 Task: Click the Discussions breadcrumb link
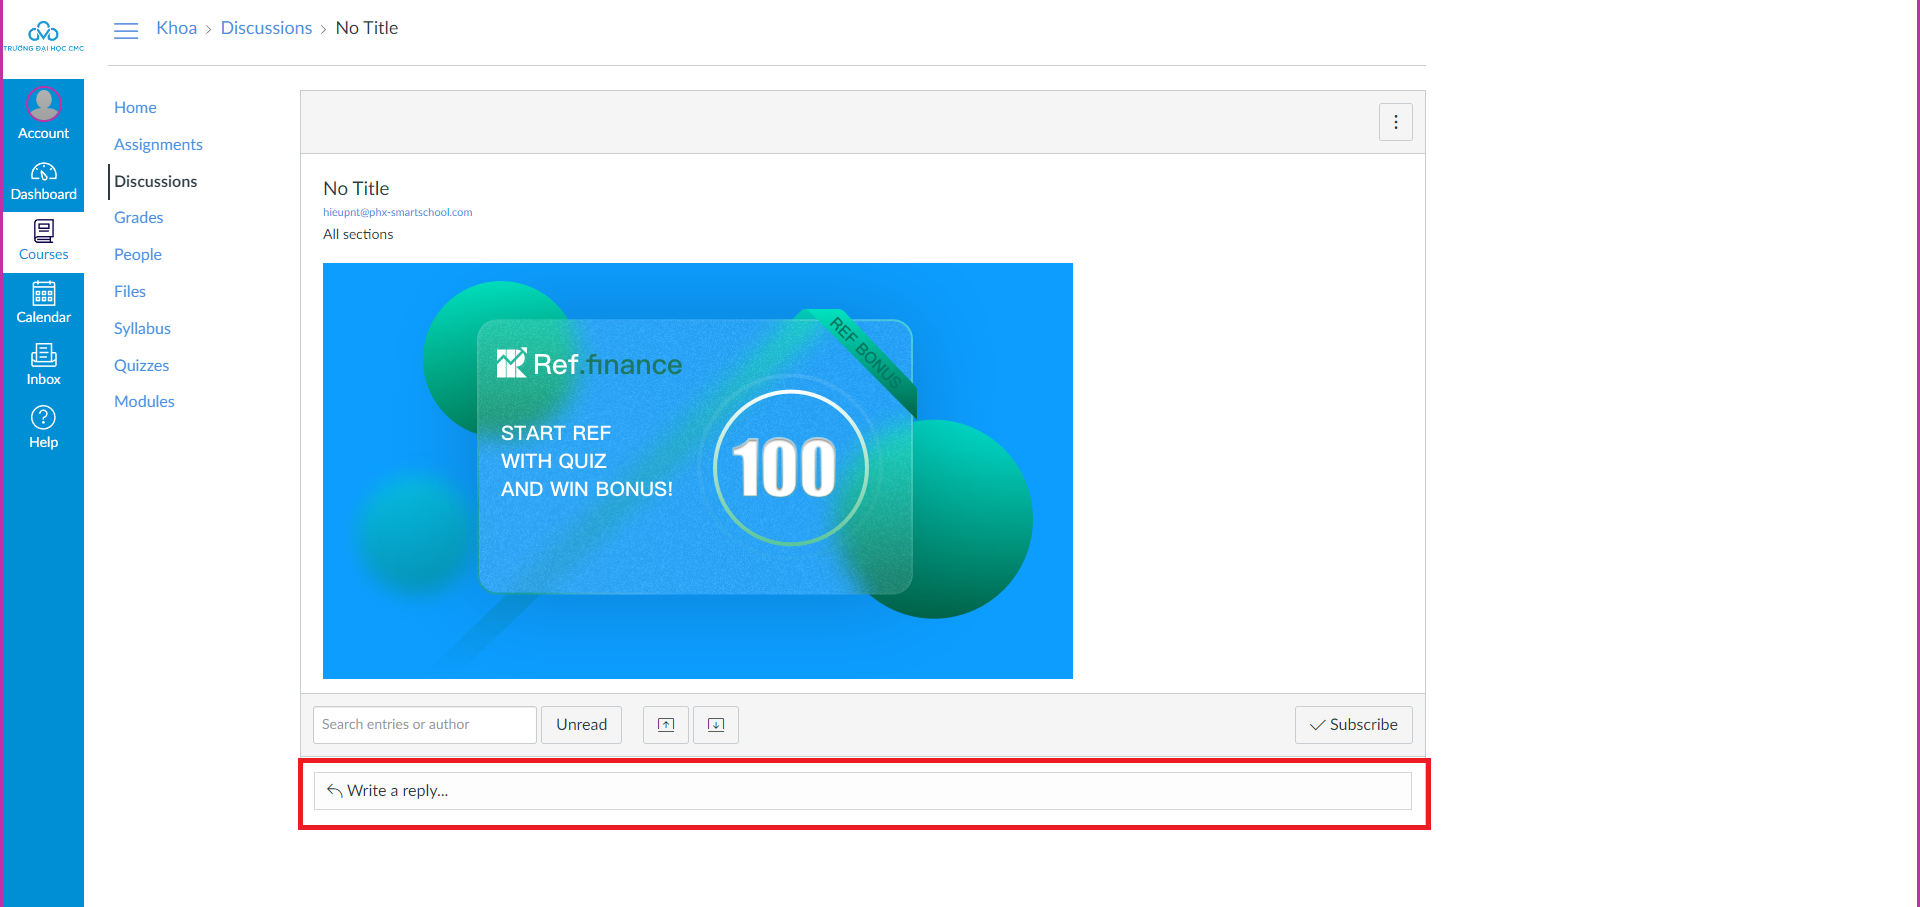(266, 28)
